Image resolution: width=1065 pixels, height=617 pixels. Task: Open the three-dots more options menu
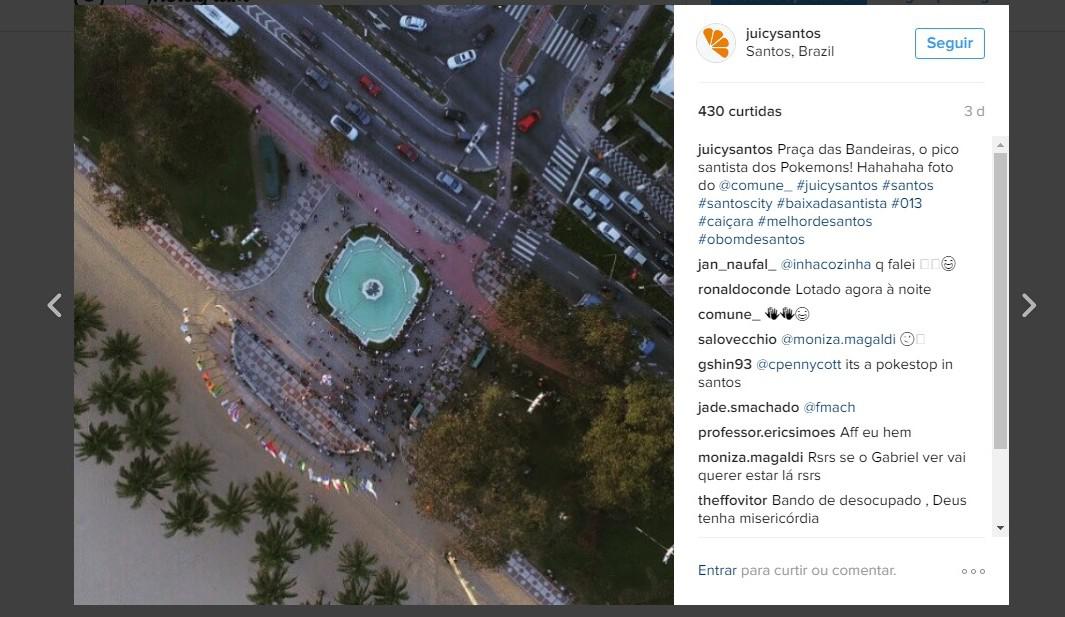[973, 571]
